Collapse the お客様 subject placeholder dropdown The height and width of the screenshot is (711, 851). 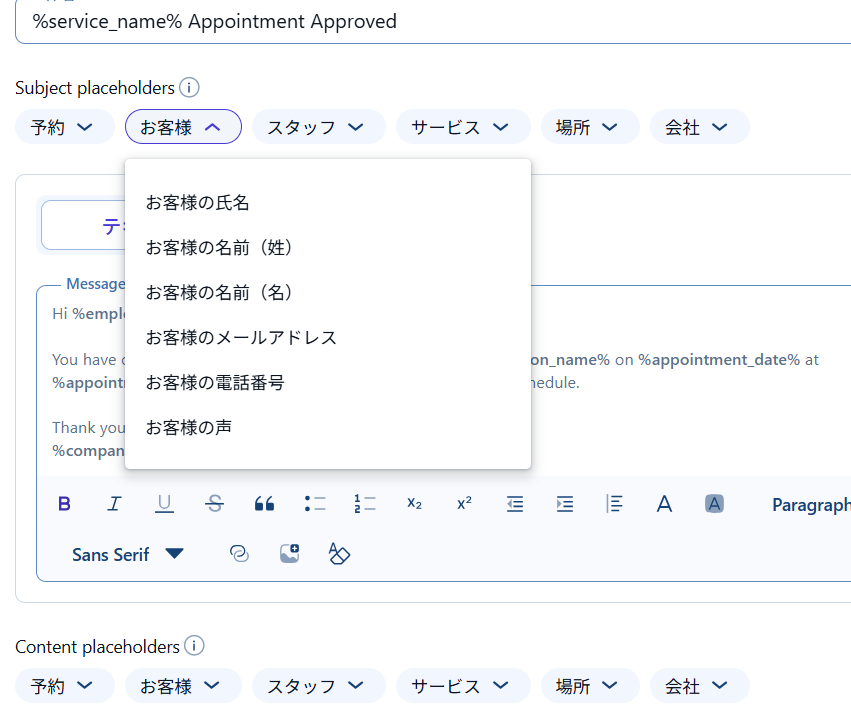183,127
